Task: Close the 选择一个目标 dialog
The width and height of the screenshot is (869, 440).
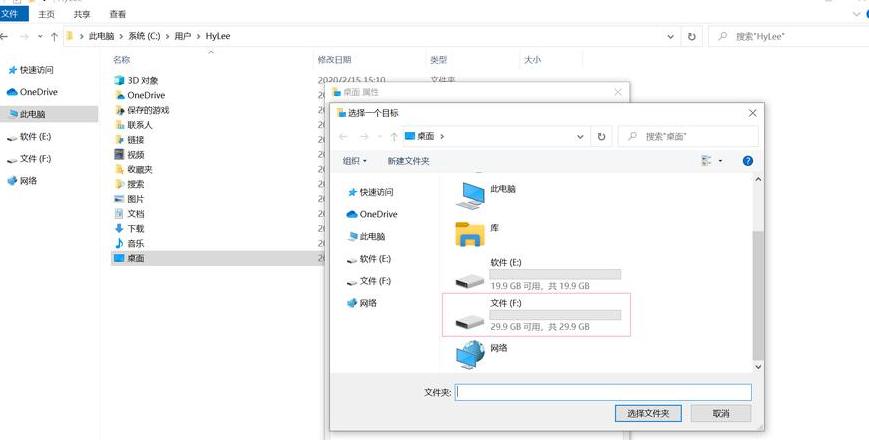Action: 752,113
